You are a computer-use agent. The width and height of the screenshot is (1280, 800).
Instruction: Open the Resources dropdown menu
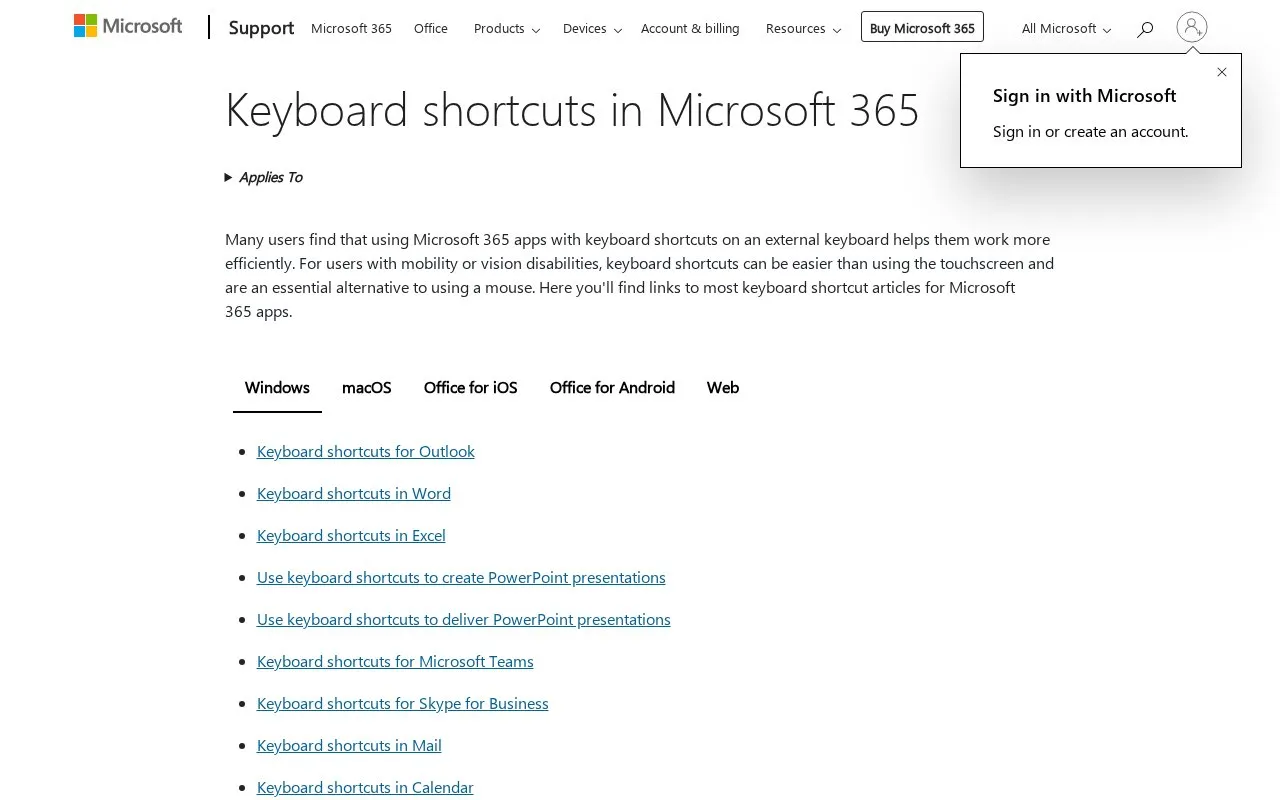pos(802,29)
